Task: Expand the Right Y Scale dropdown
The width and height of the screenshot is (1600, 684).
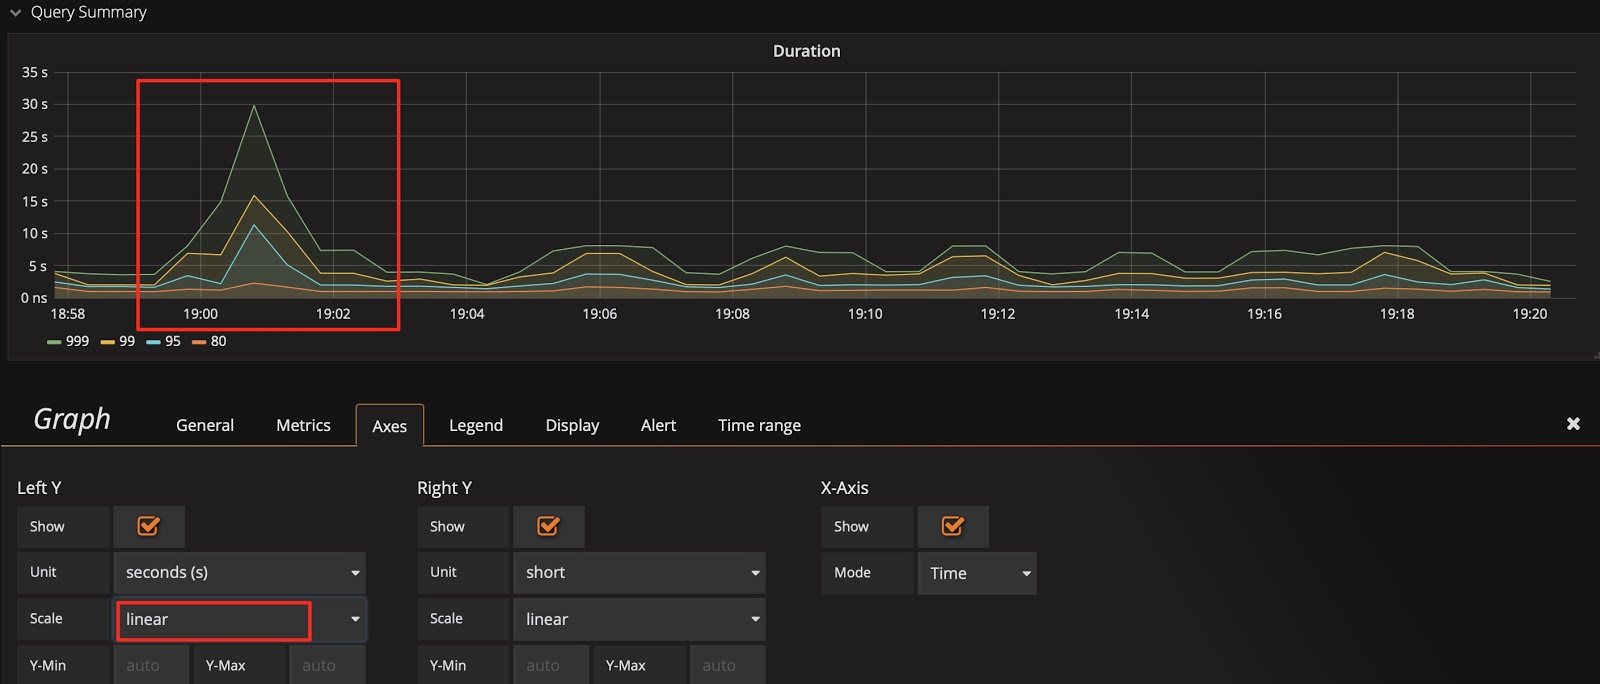Action: (x=640, y=620)
